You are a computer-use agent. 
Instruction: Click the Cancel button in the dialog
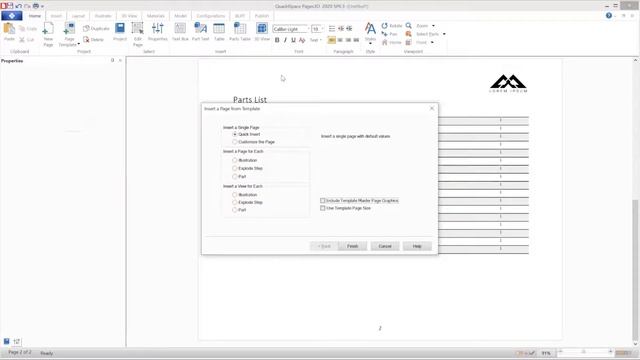pyautogui.click(x=385, y=246)
